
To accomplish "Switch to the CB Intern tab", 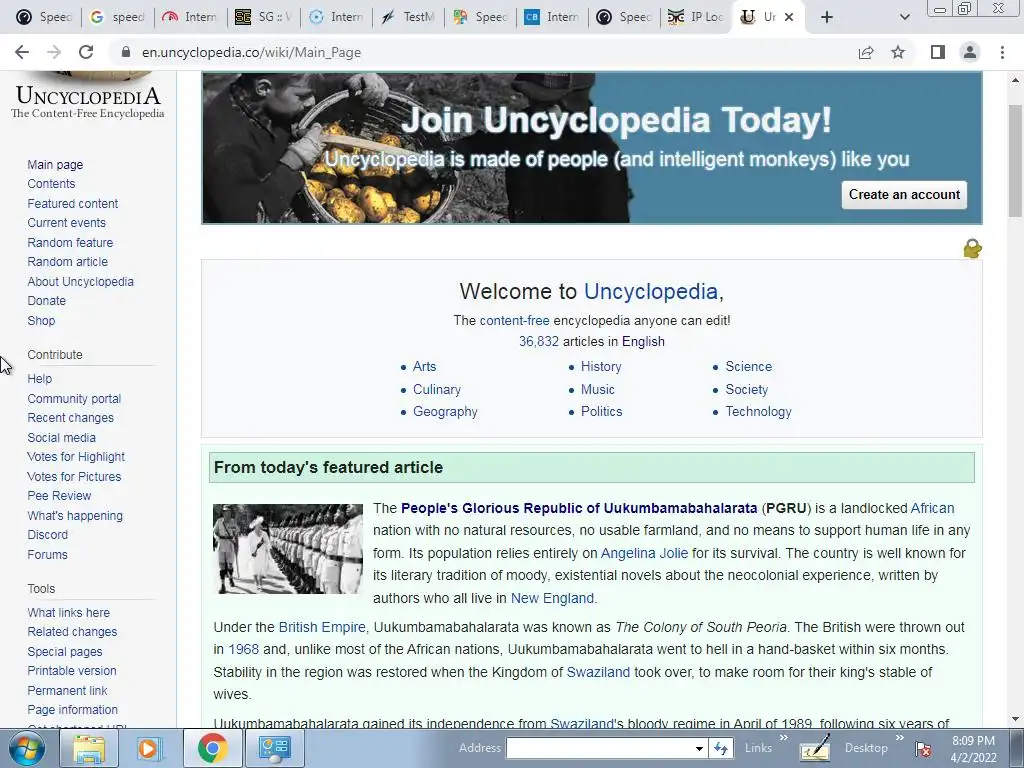I will pos(552,17).
